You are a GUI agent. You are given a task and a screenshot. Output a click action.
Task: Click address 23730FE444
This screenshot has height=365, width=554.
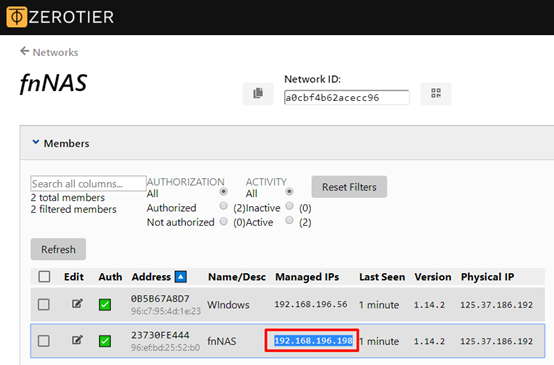[x=160, y=335]
